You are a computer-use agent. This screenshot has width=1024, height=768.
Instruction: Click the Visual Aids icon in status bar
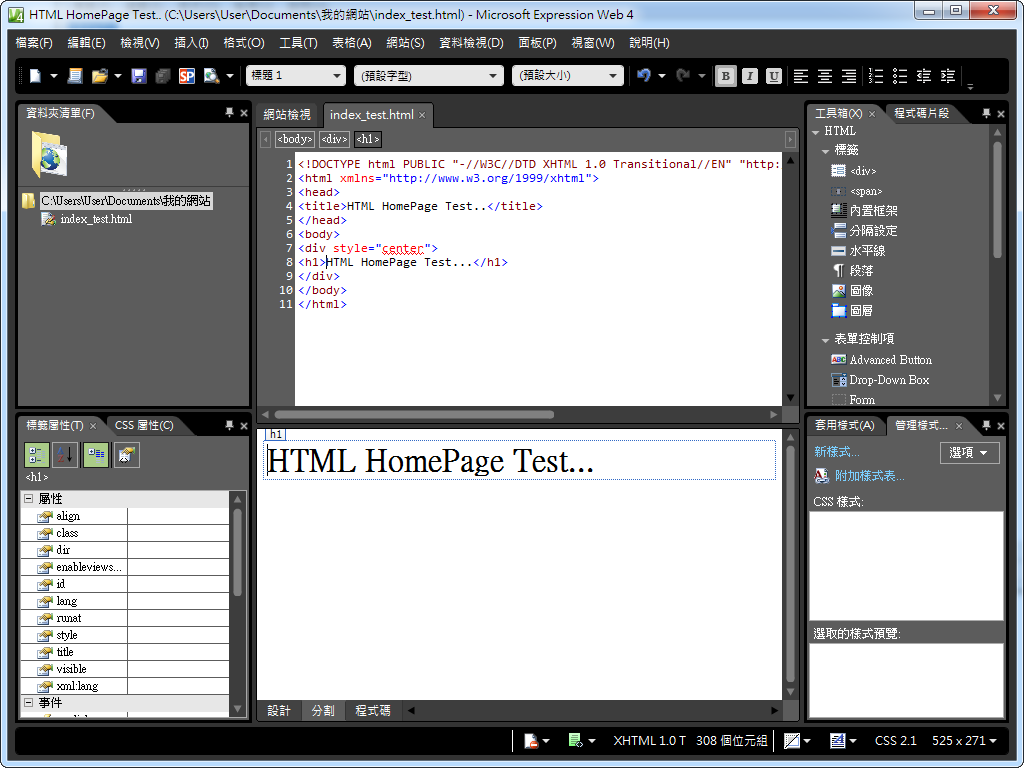coord(792,741)
